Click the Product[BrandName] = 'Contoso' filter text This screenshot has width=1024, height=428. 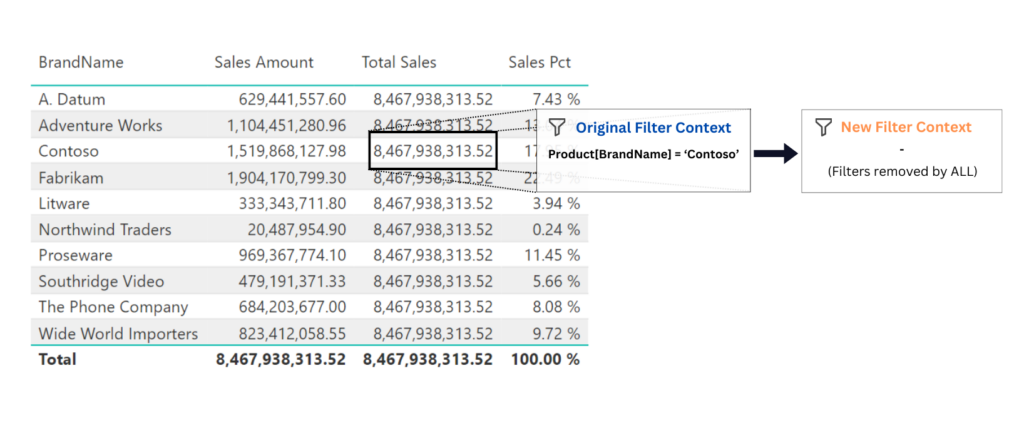click(643, 155)
